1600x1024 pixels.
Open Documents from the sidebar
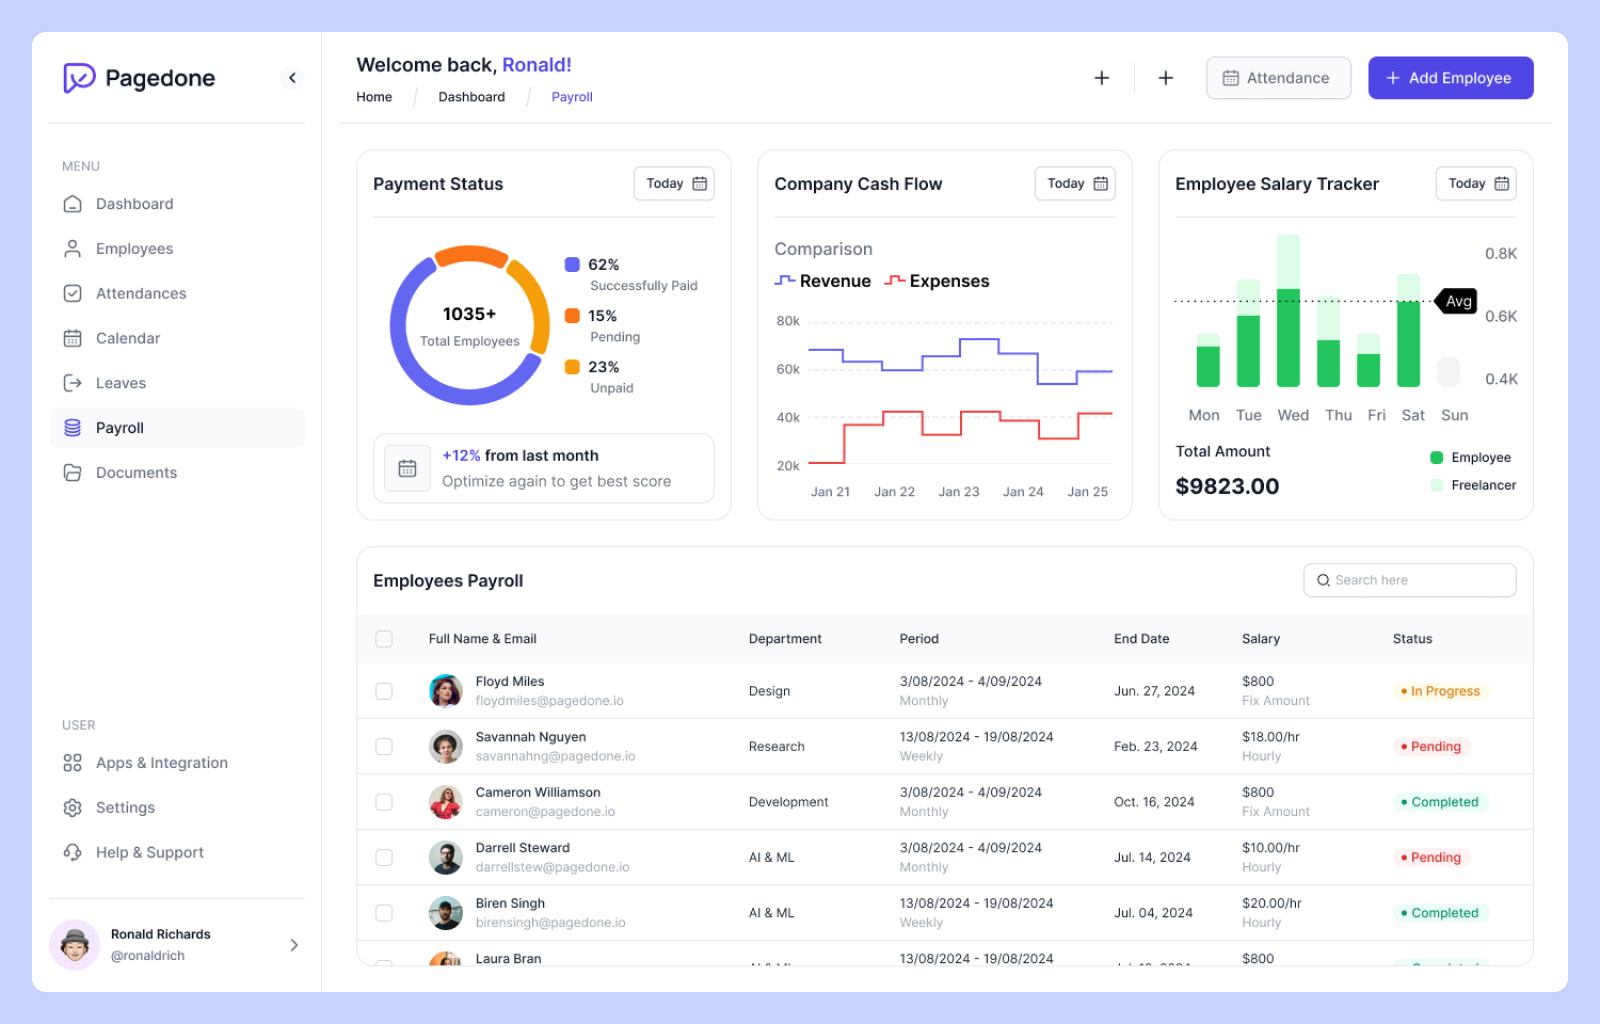177,473
